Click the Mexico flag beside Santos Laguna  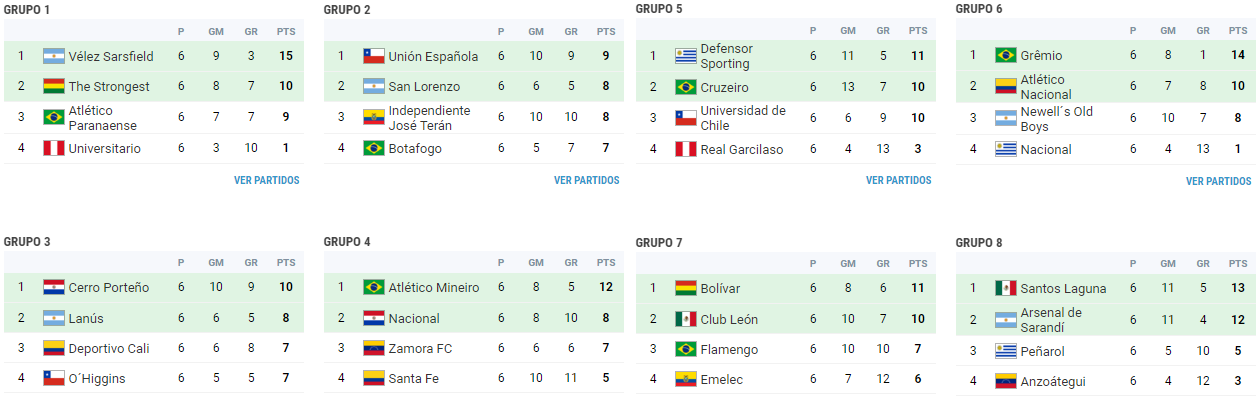coord(1006,288)
